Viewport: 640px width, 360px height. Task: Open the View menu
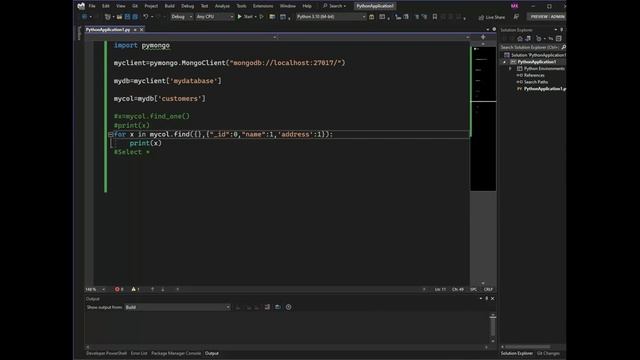(x=121, y=6)
